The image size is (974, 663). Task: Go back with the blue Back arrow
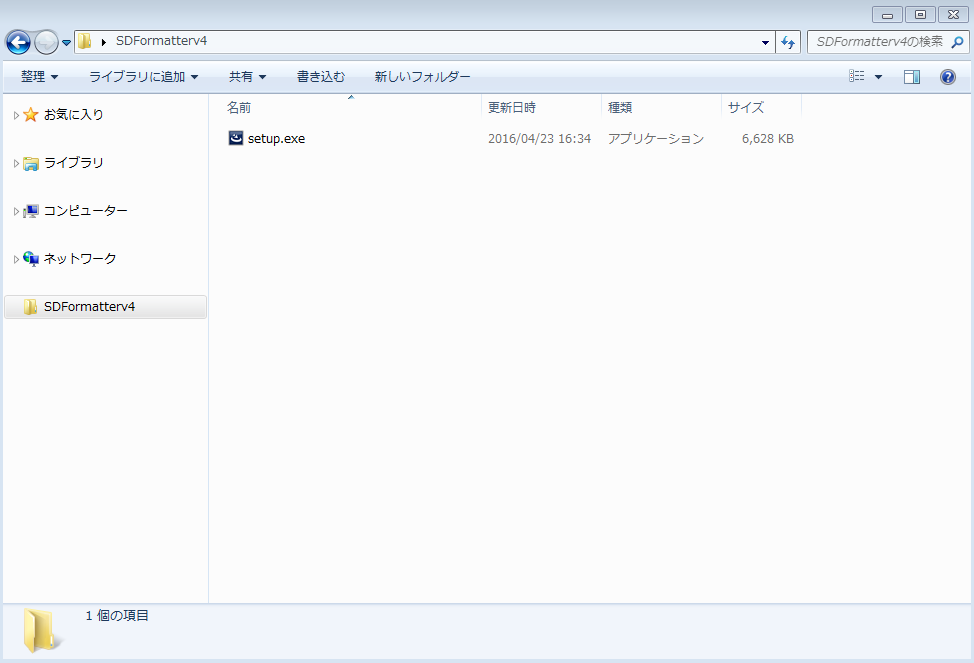[18, 42]
